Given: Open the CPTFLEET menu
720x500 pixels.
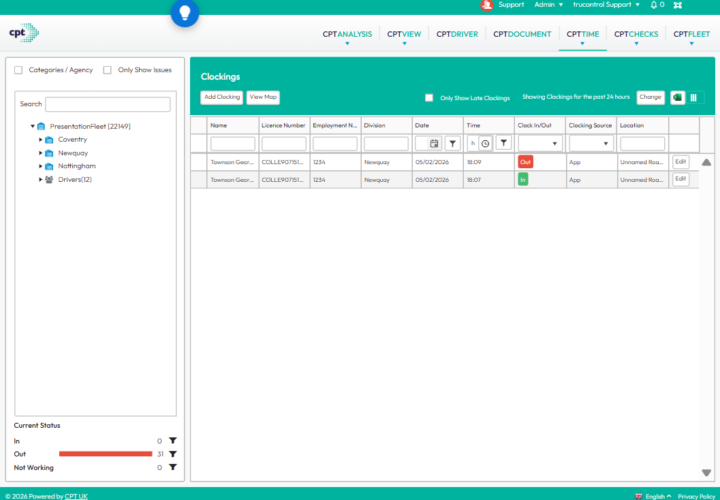Looking at the screenshot, I should [x=692, y=35].
